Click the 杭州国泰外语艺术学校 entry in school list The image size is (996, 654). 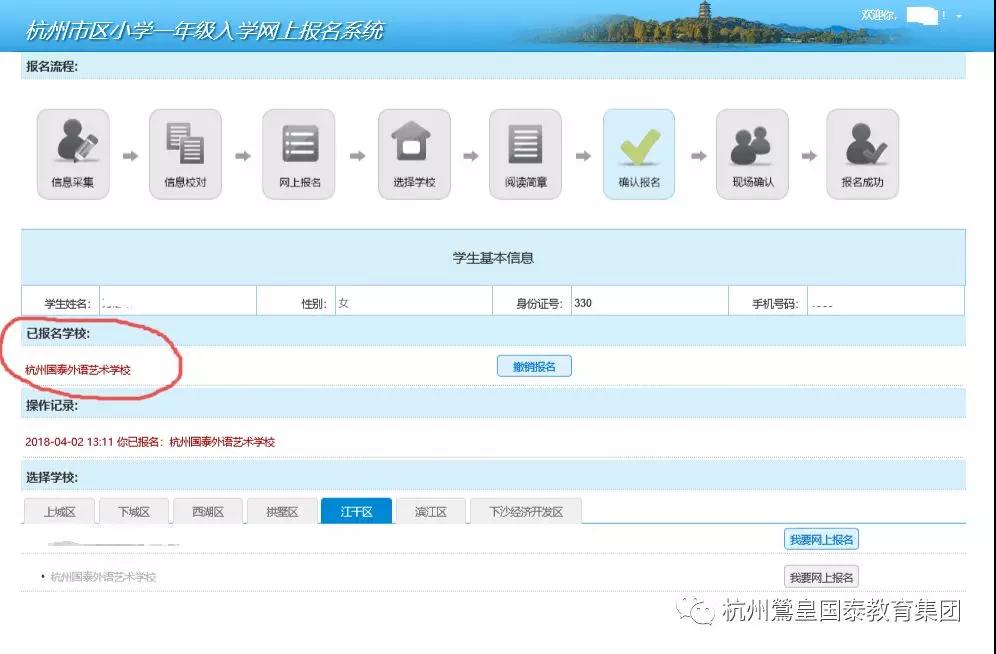tap(104, 577)
